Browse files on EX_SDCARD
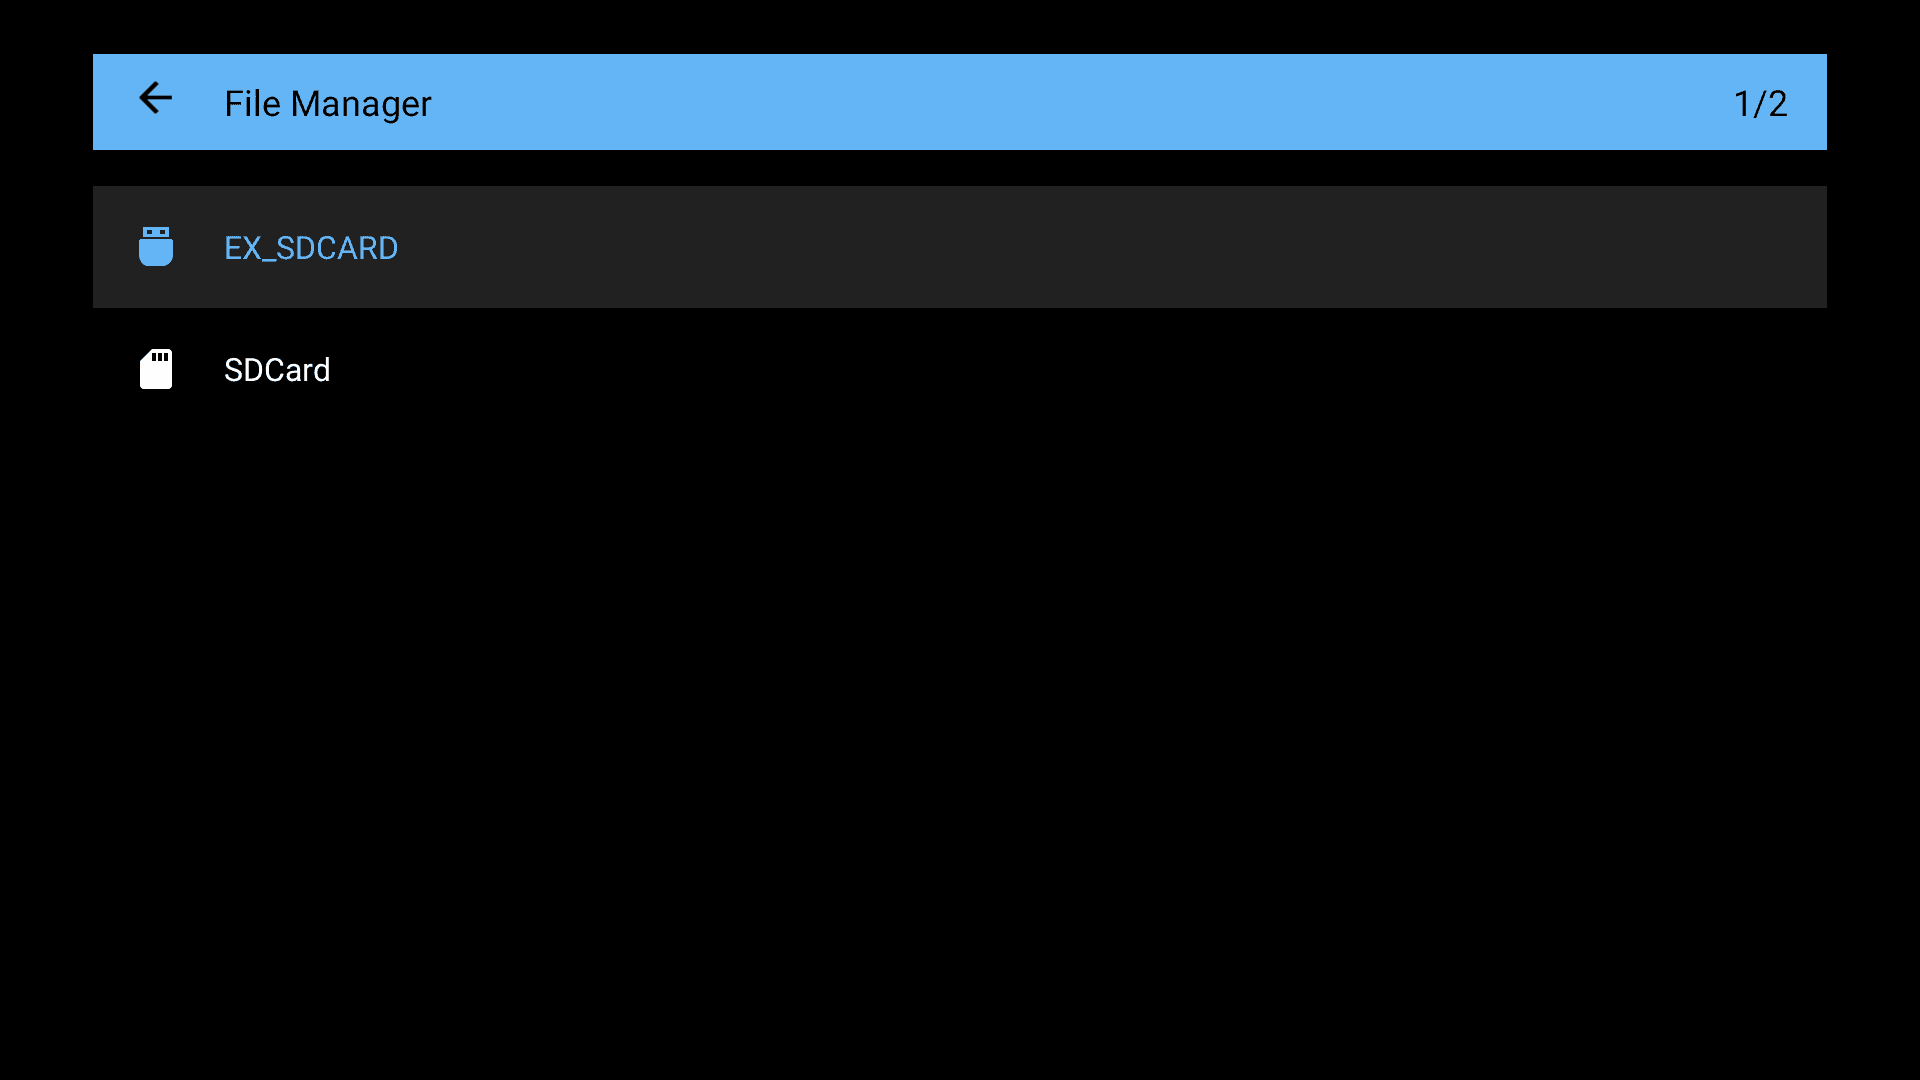1920x1080 pixels. click(960, 247)
